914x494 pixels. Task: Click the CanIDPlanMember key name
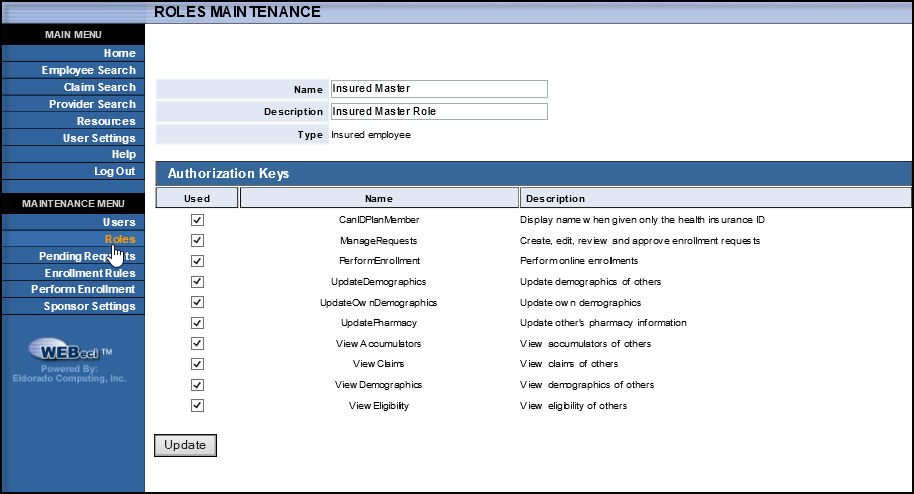coord(379,220)
